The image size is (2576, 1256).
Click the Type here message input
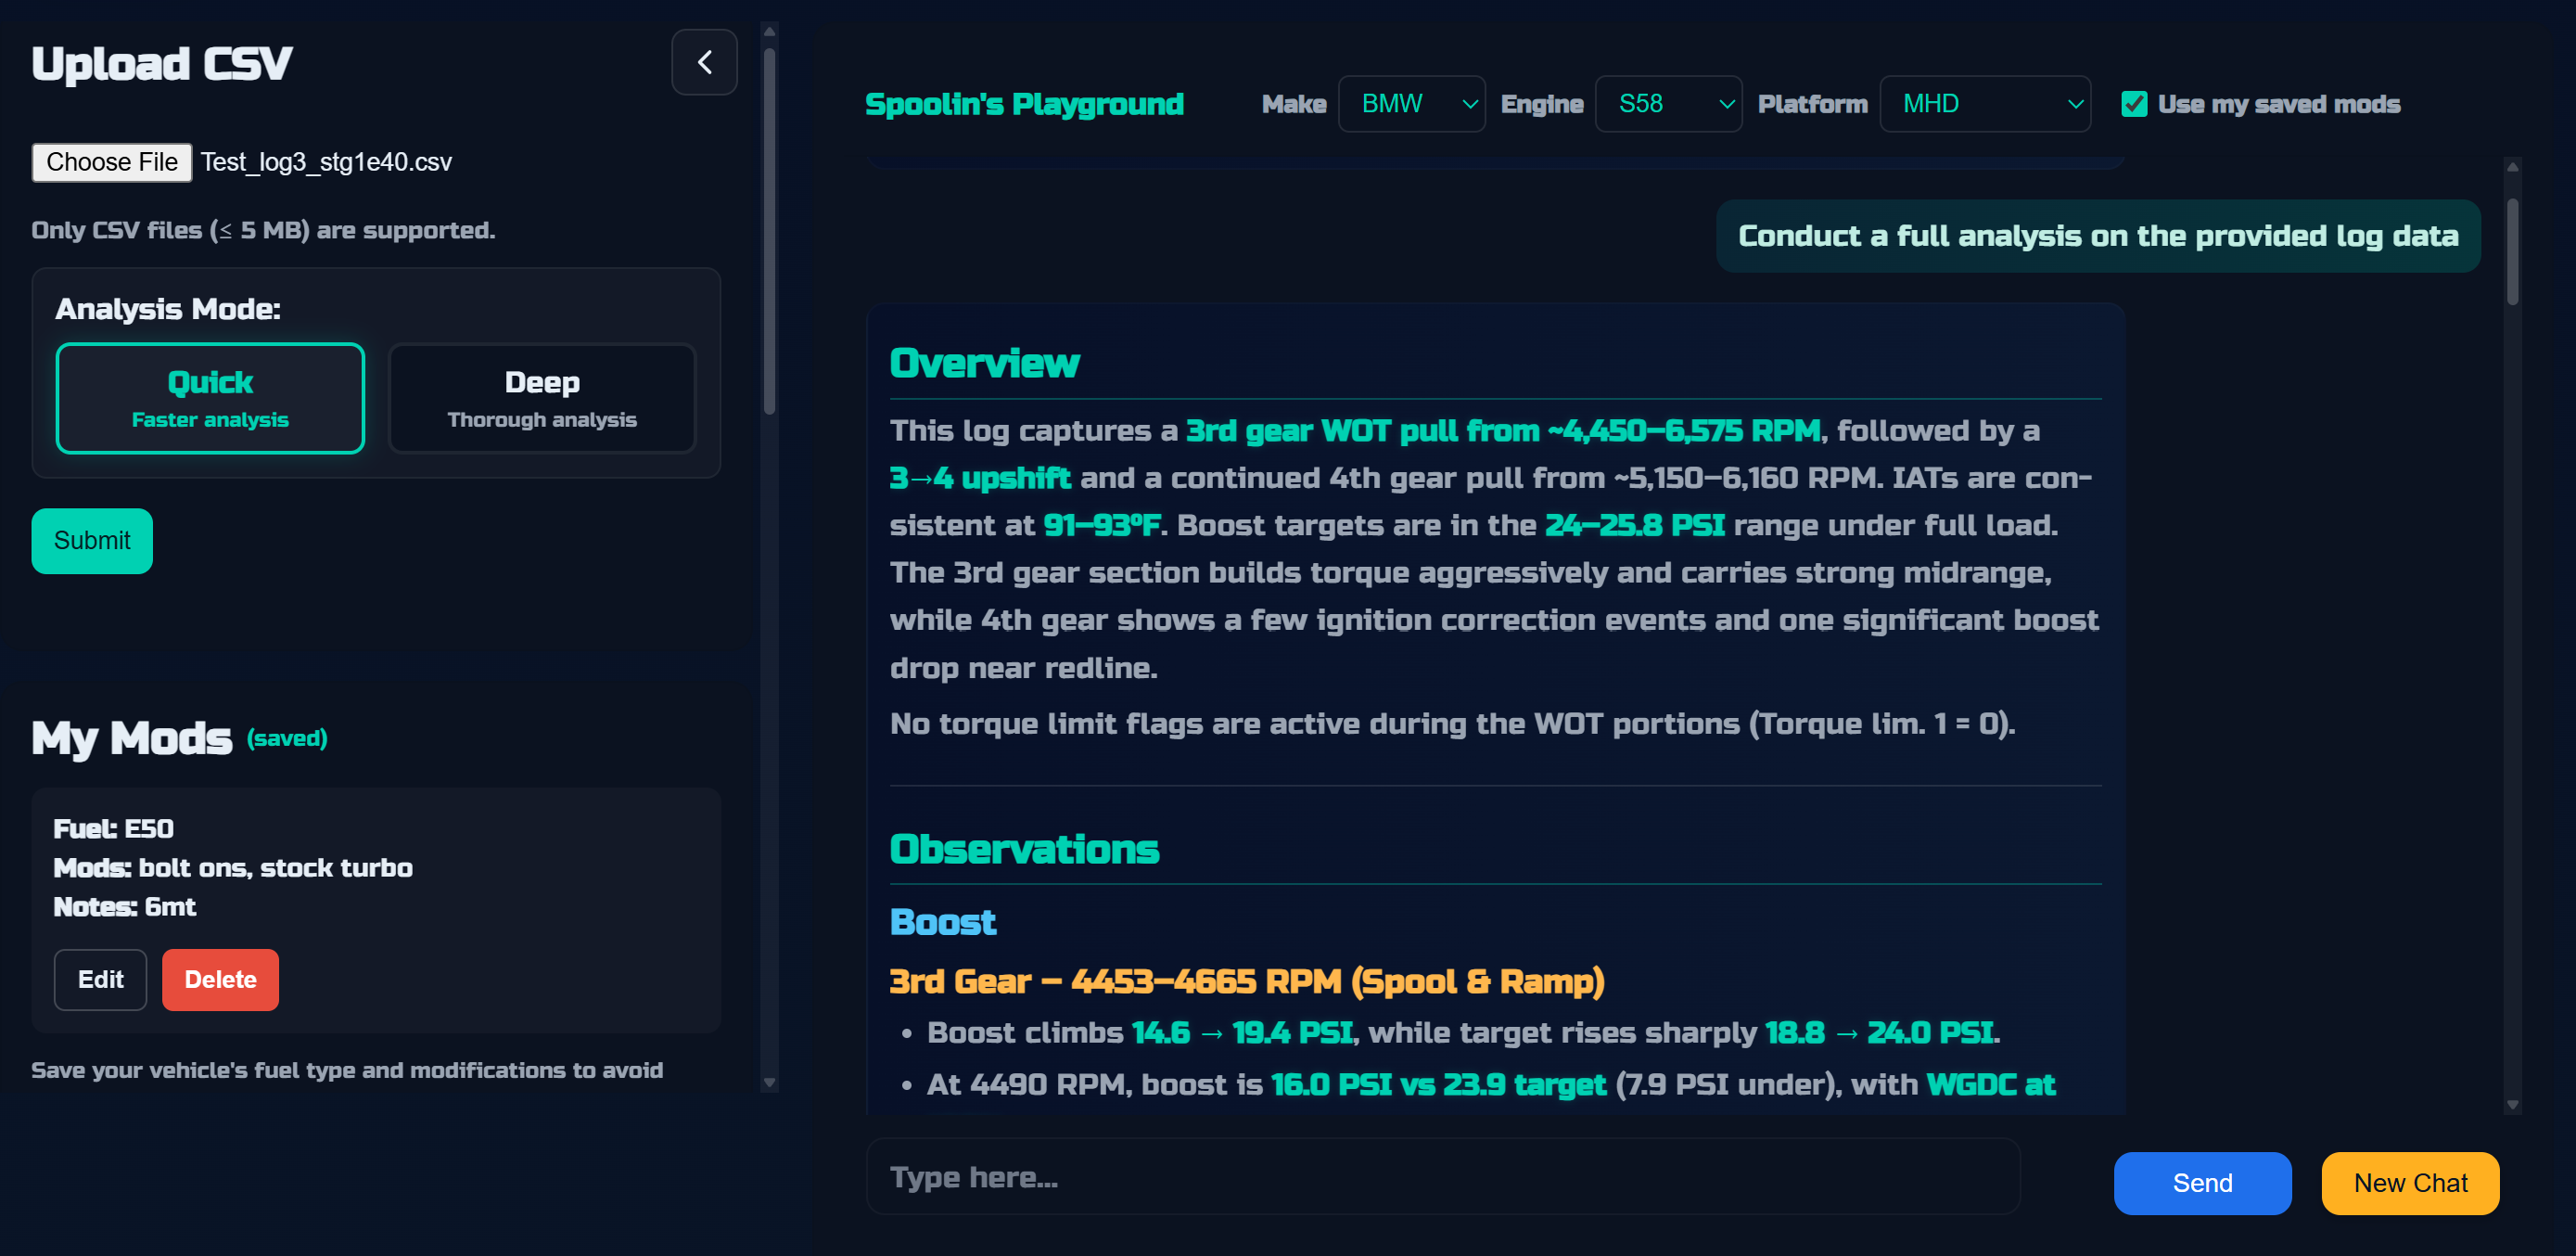click(1442, 1177)
